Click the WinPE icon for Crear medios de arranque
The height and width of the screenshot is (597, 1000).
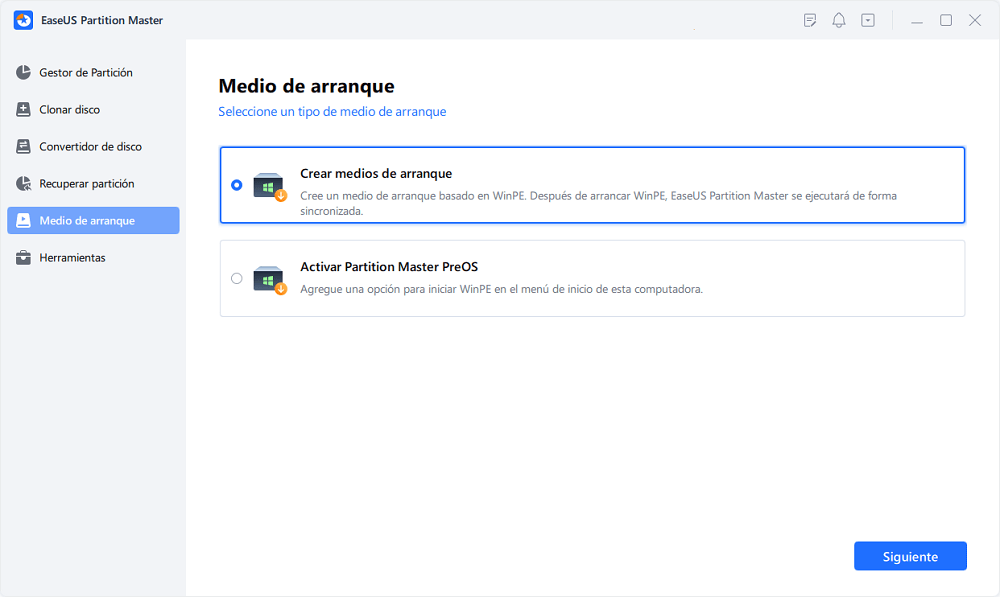(x=270, y=187)
